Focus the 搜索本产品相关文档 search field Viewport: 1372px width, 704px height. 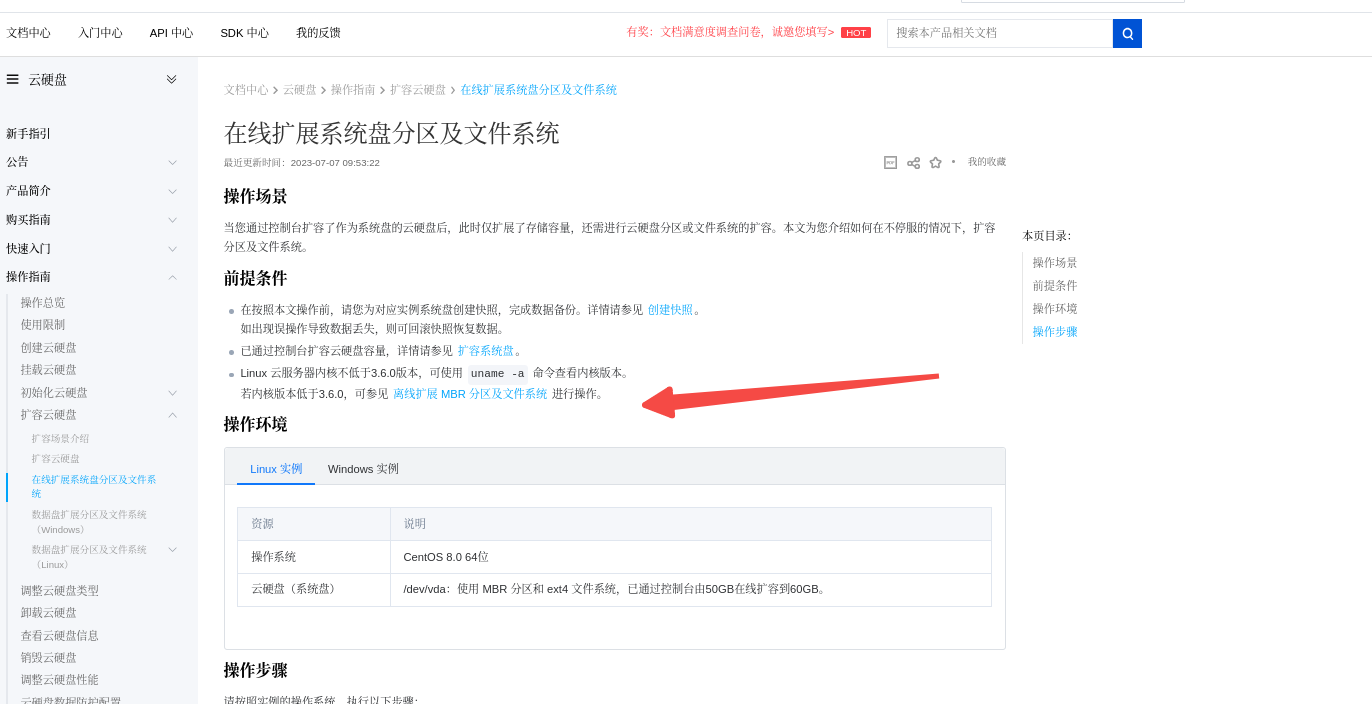(1000, 33)
